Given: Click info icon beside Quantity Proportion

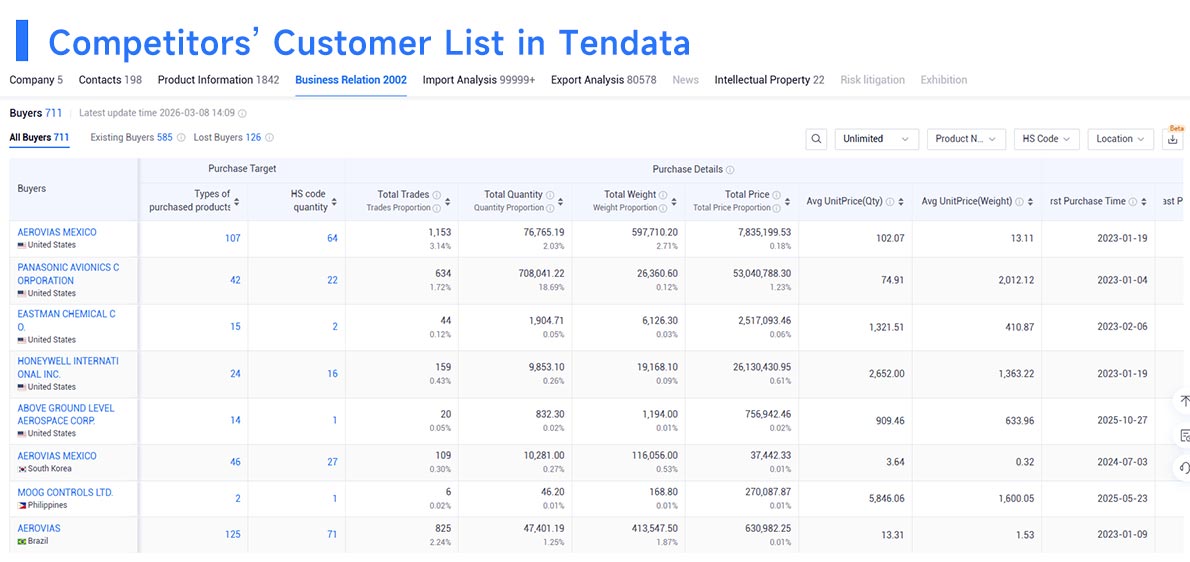Looking at the screenshot, I should [x=549, y=208].
